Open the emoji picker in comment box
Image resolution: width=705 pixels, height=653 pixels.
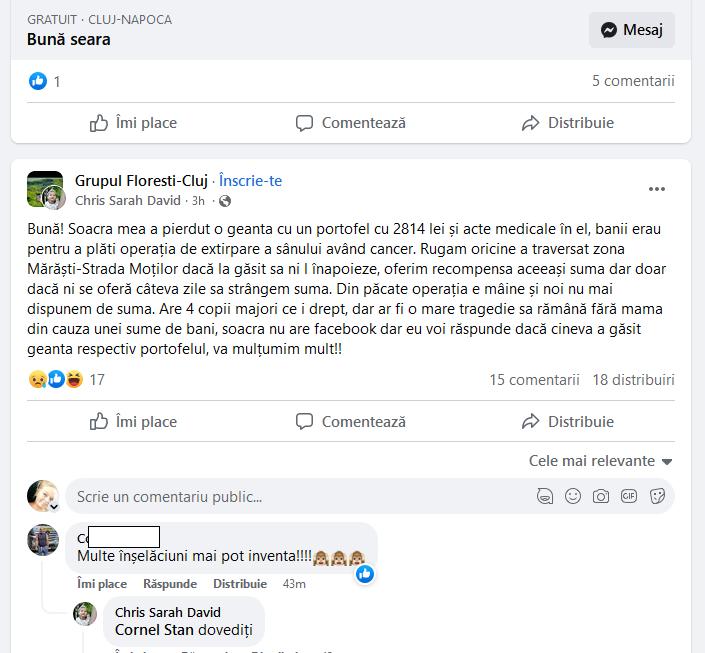click(573, 496)
